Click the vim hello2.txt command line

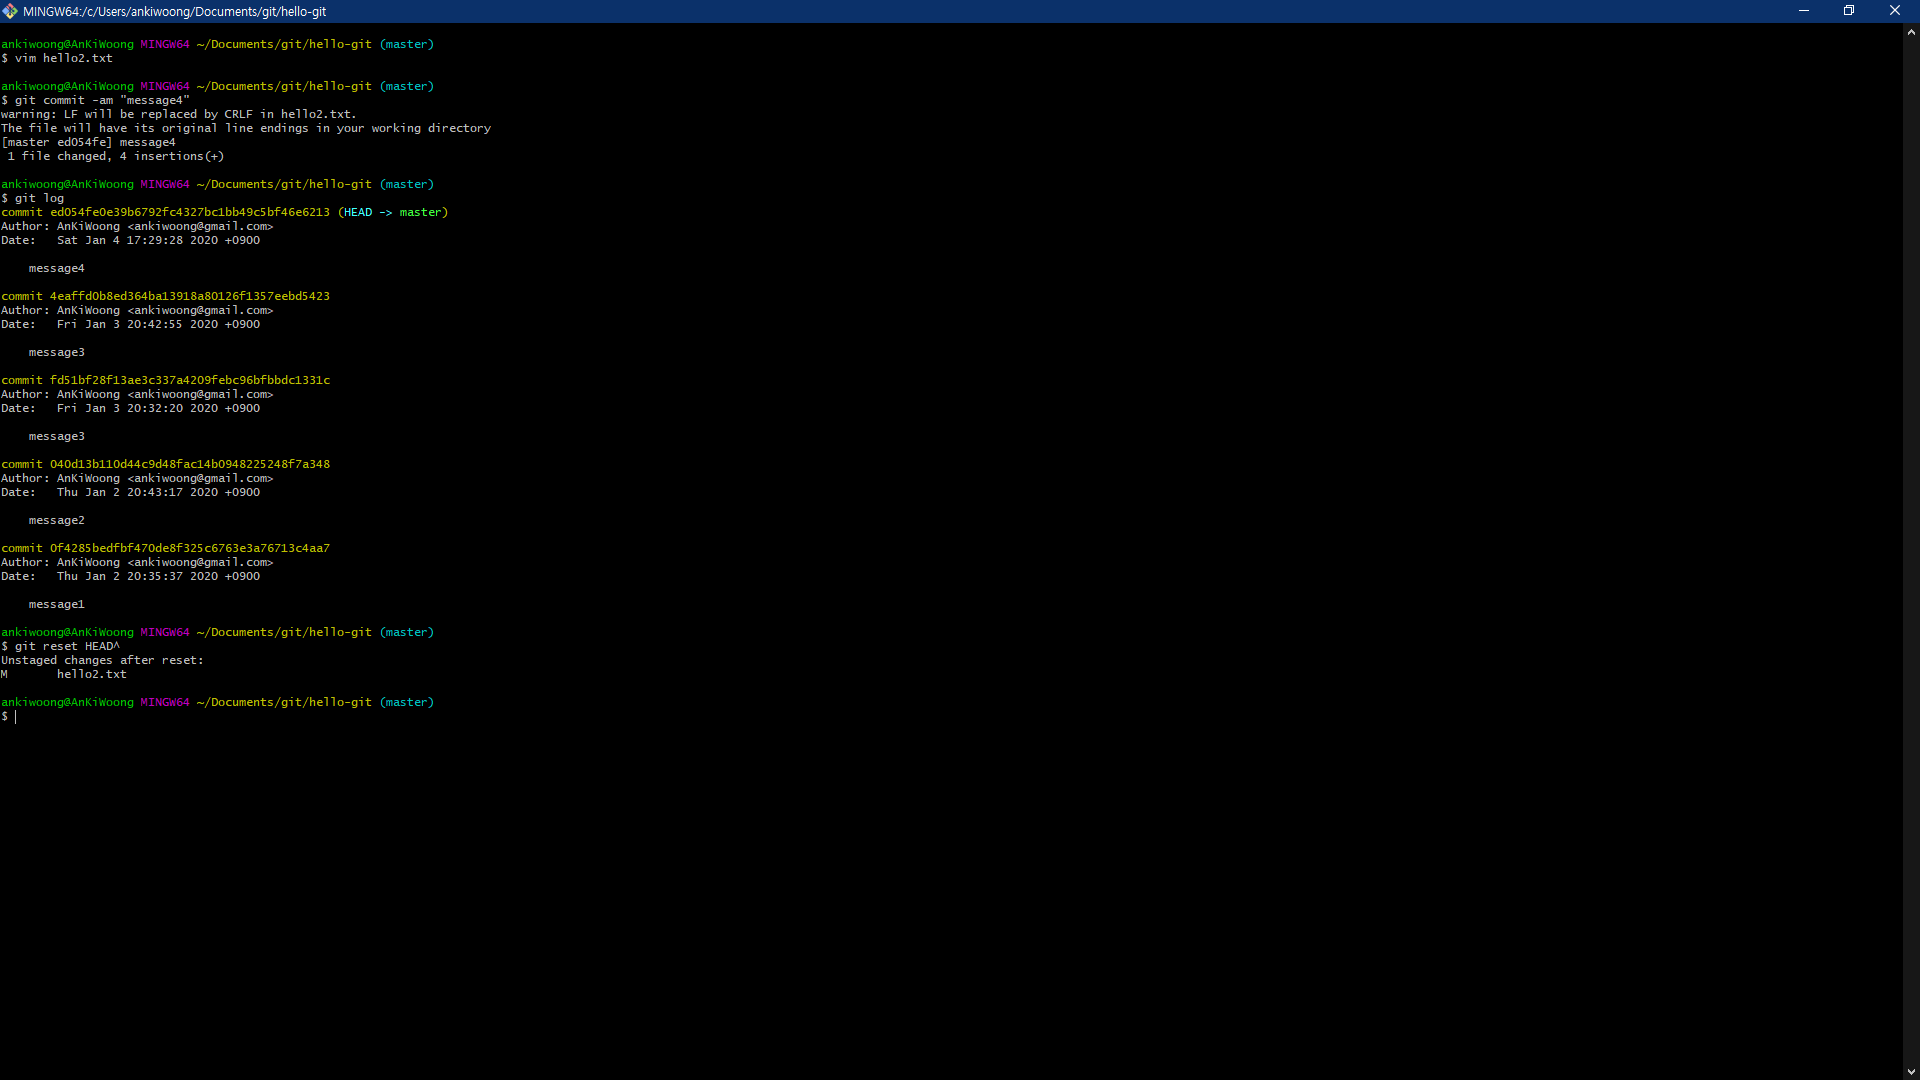coord(63,58)
